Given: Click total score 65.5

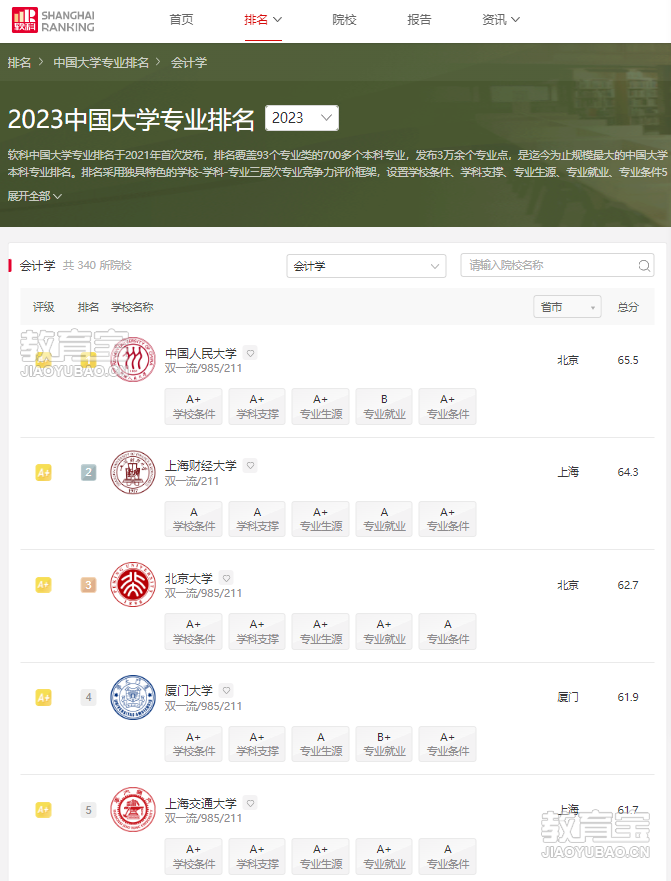Looking at the screenshot, I should point(628,360).
